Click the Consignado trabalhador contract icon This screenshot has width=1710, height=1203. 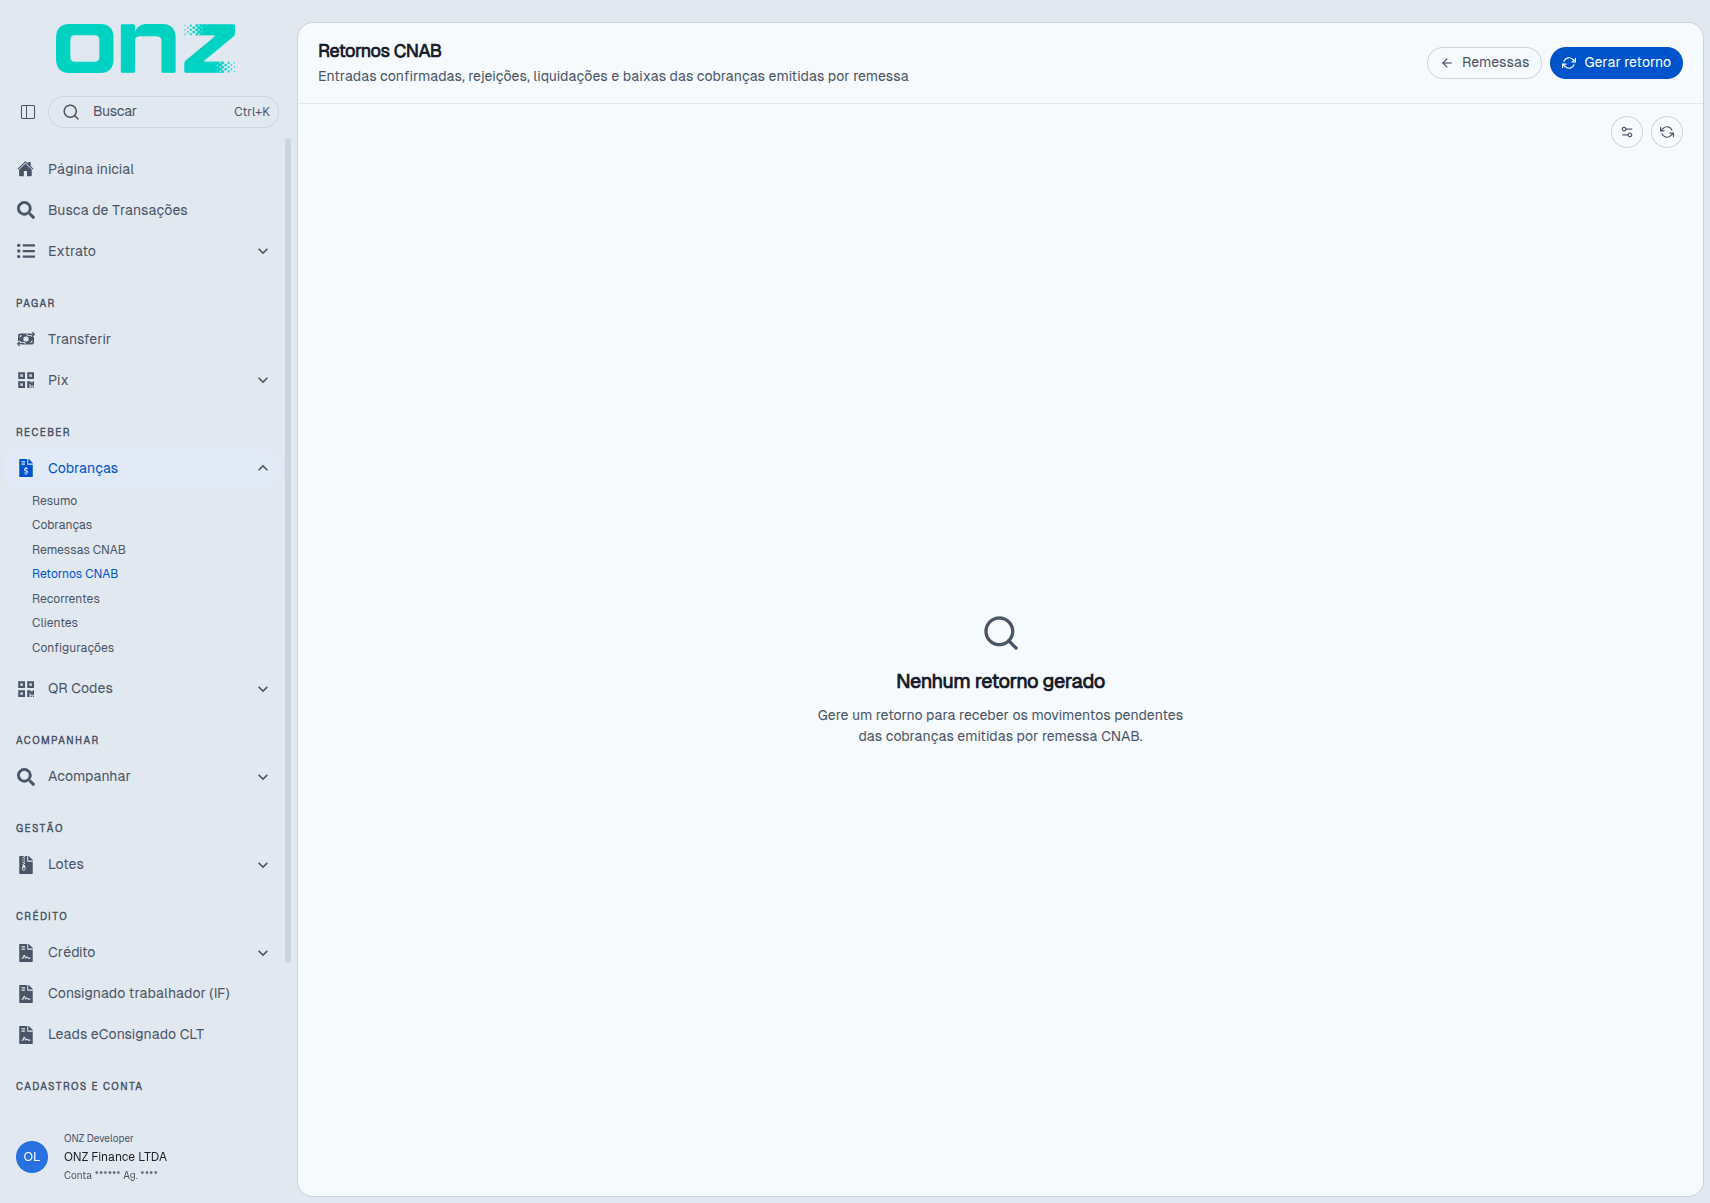(26, 993)
